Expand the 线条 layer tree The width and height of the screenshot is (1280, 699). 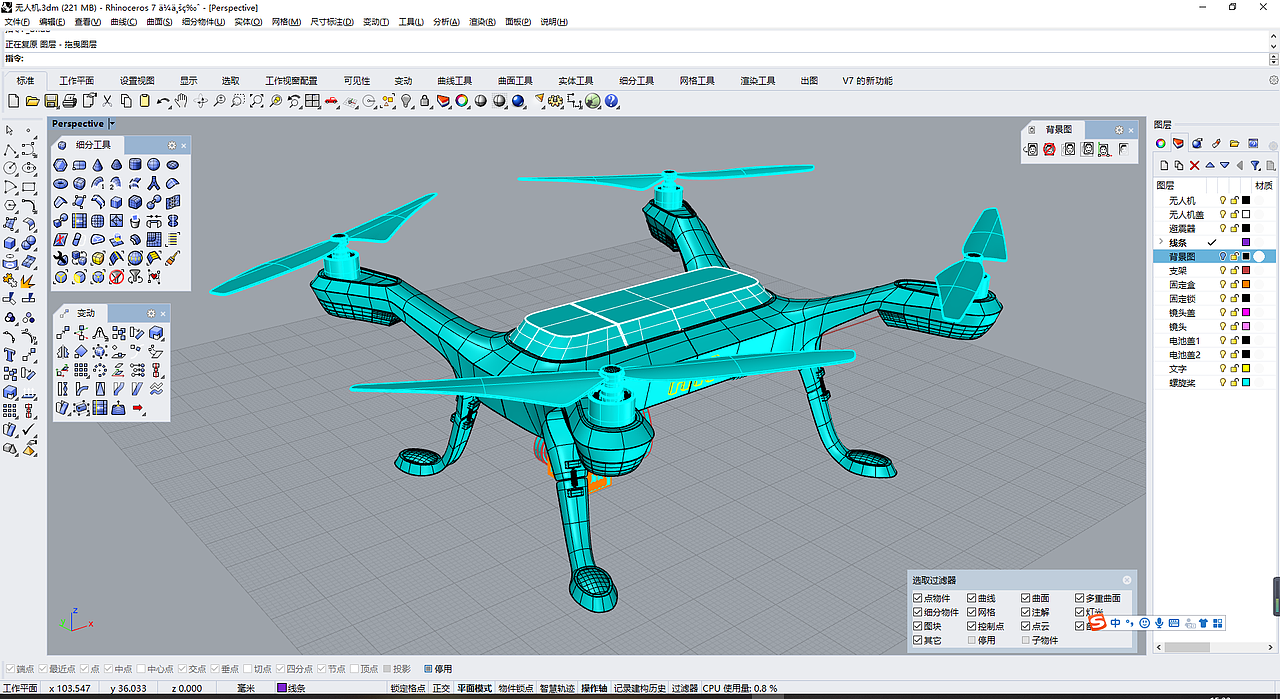(1161, 242)
